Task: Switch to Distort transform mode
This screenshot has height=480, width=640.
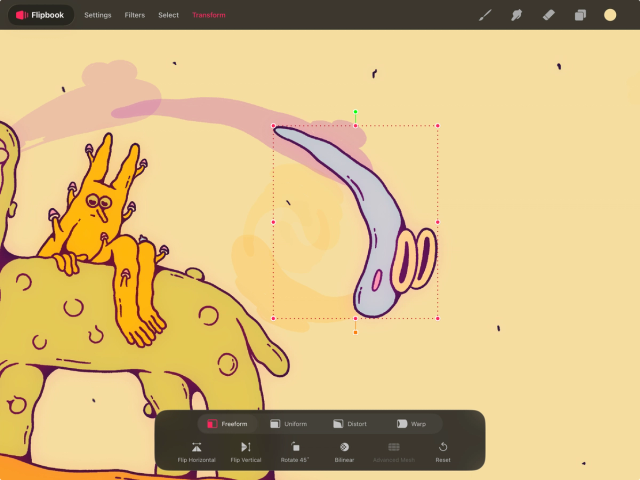Action: click(x=350, y=424)
